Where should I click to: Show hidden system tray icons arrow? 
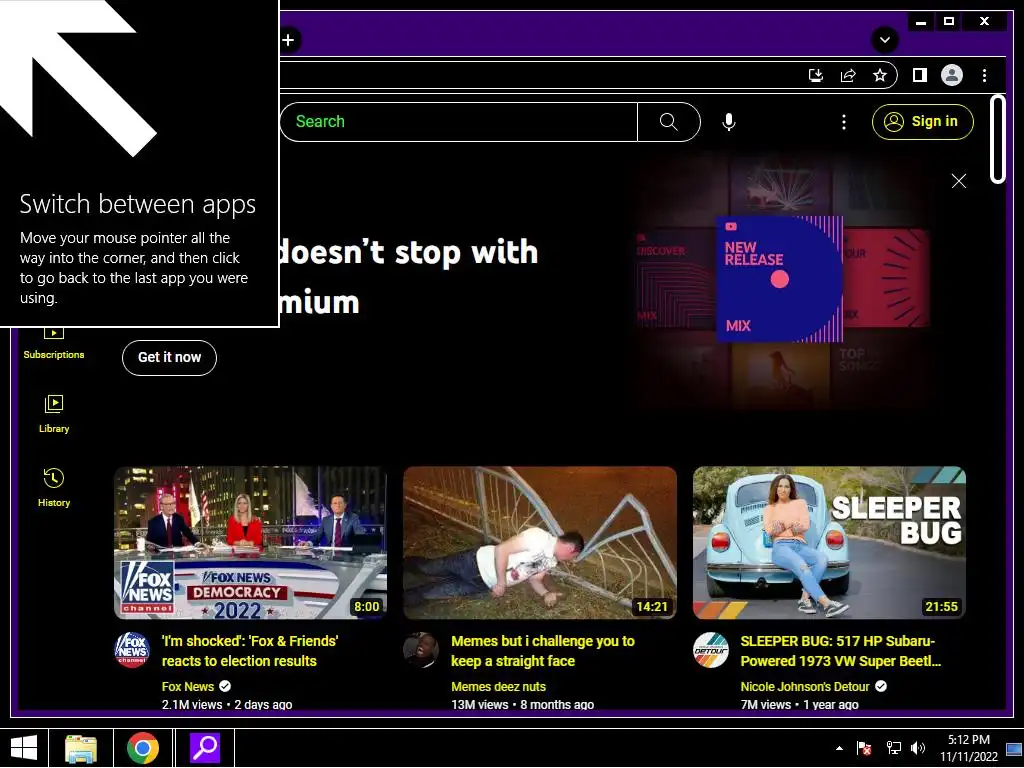839,748
